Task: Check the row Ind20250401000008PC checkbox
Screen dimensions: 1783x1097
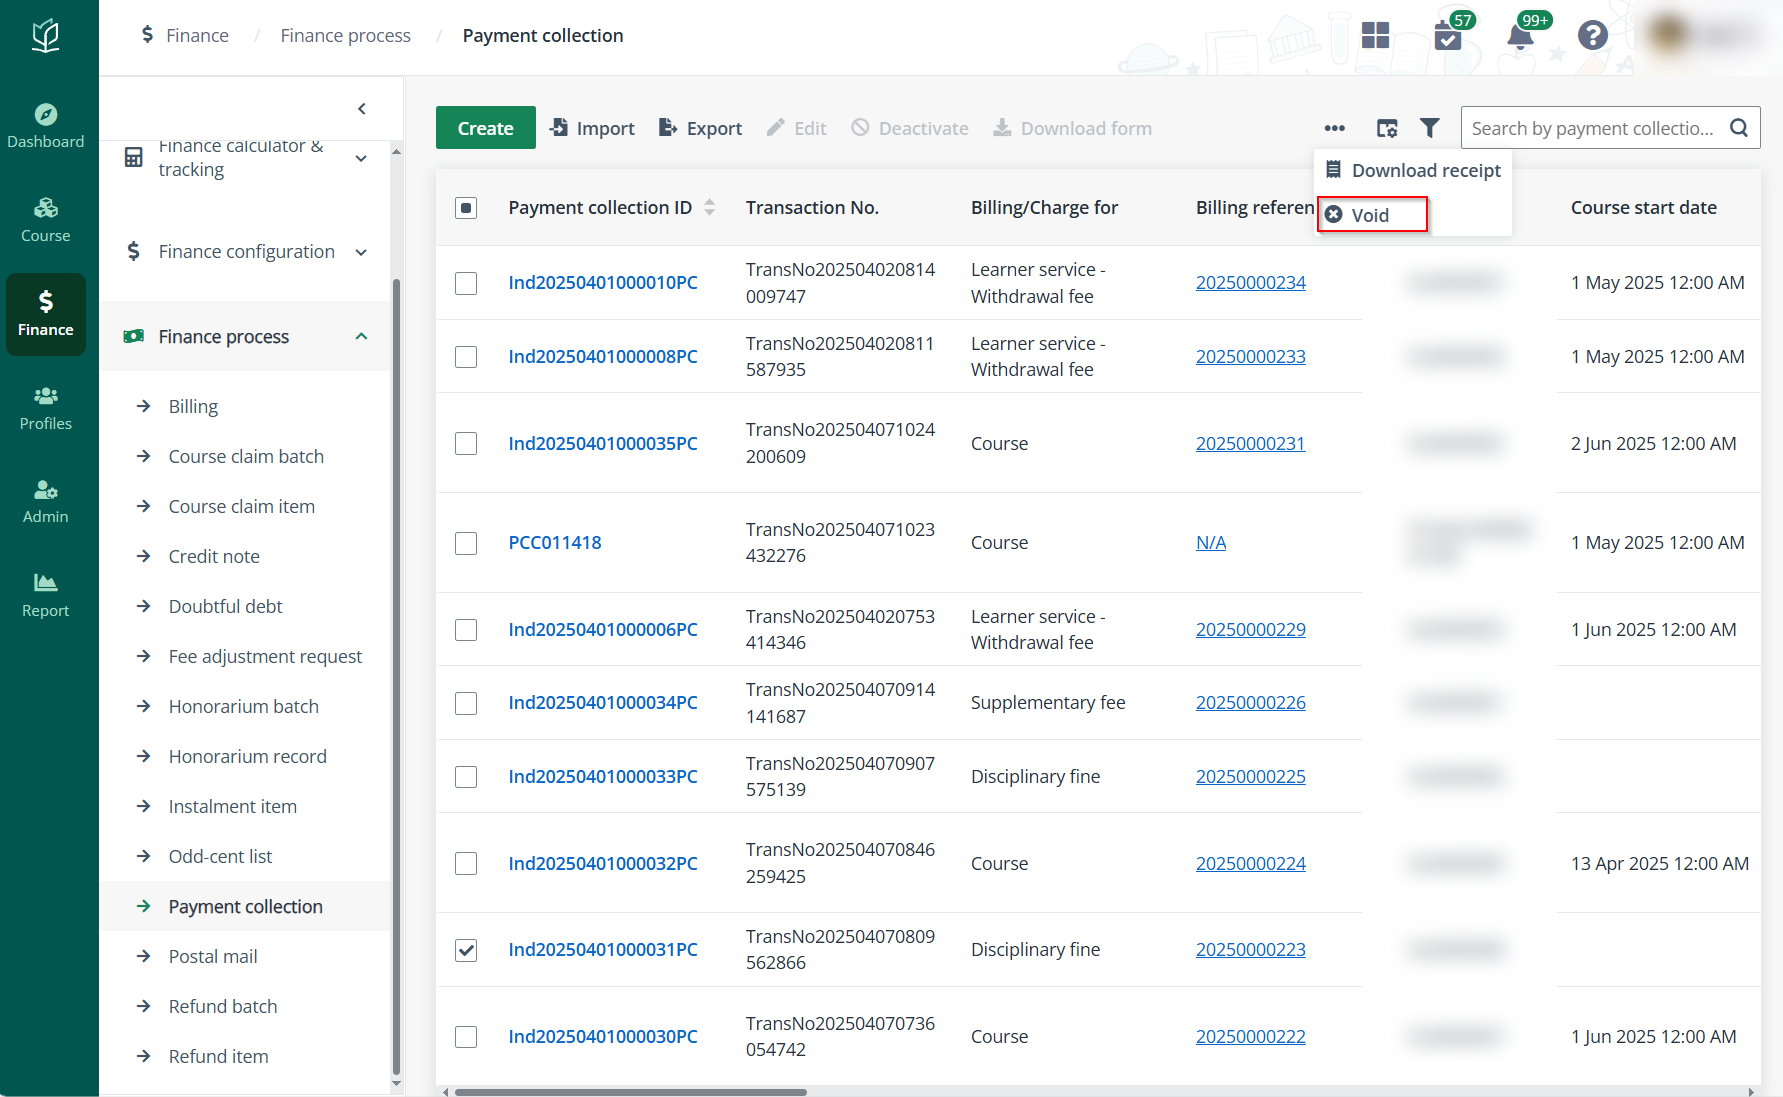Action: click(x=466, y=357)
